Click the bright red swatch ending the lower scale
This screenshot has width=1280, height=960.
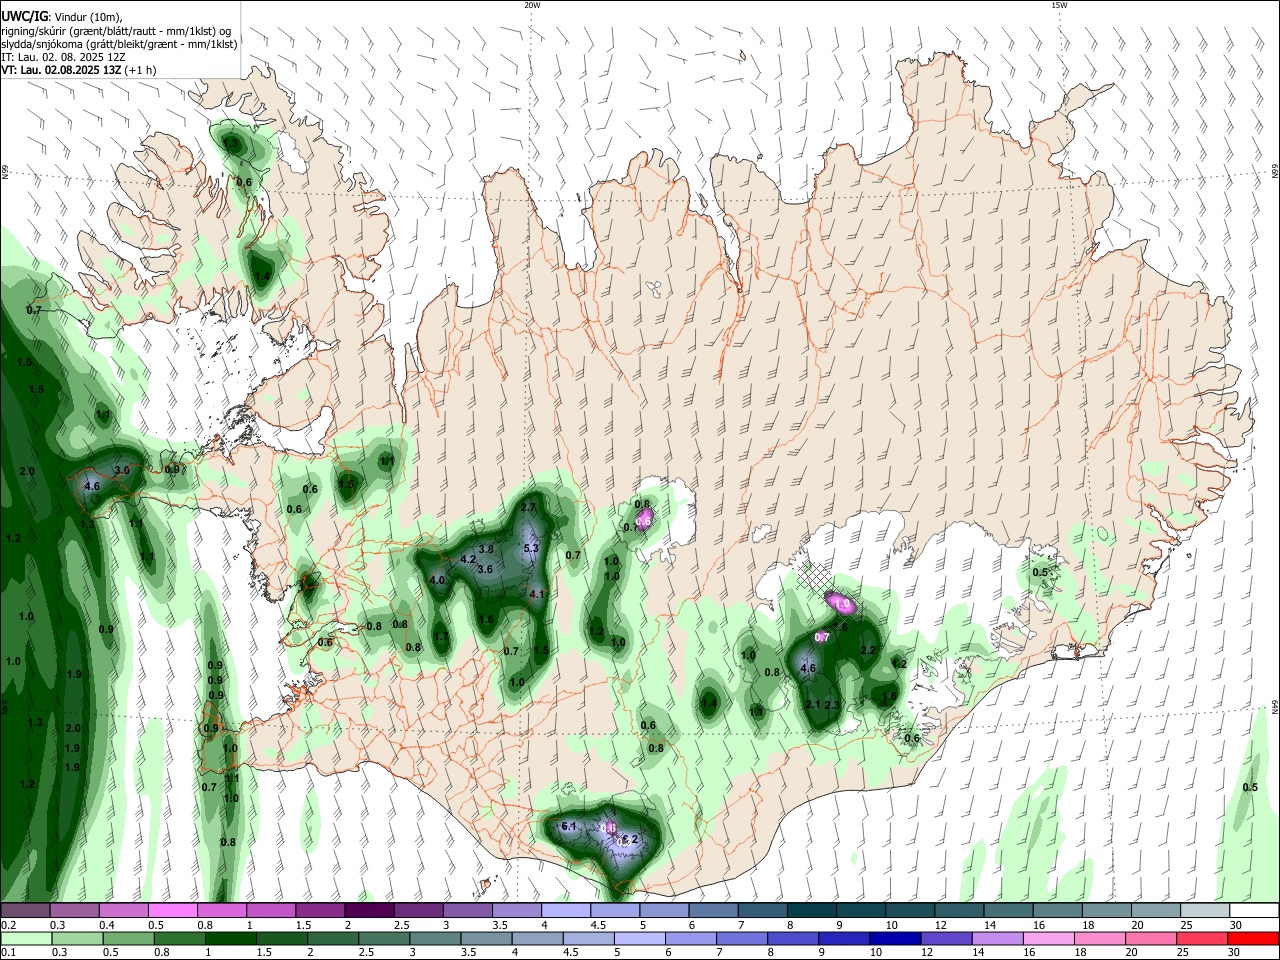pos(1254,939)
